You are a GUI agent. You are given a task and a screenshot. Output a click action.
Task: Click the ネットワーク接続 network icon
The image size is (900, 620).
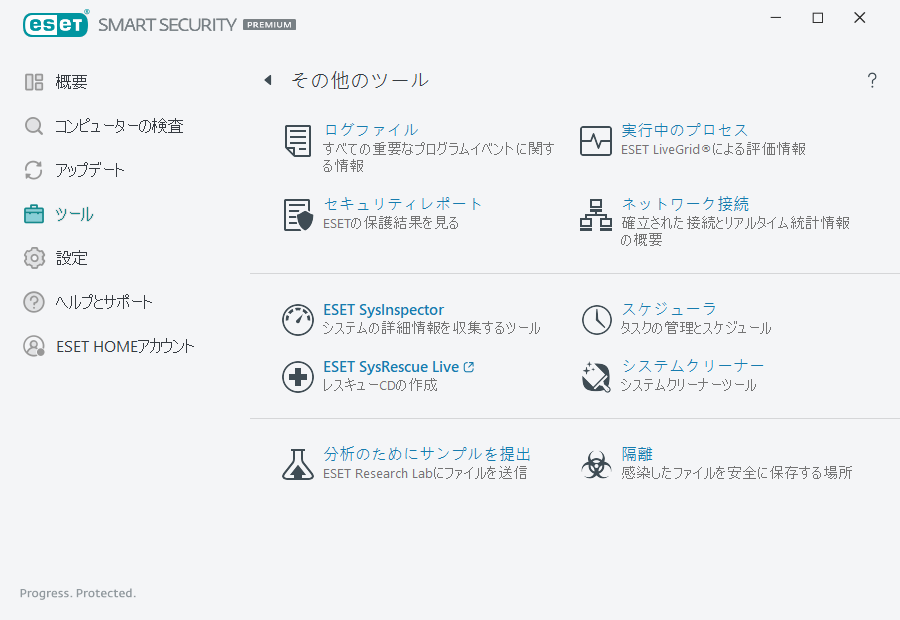click(596, 214)
